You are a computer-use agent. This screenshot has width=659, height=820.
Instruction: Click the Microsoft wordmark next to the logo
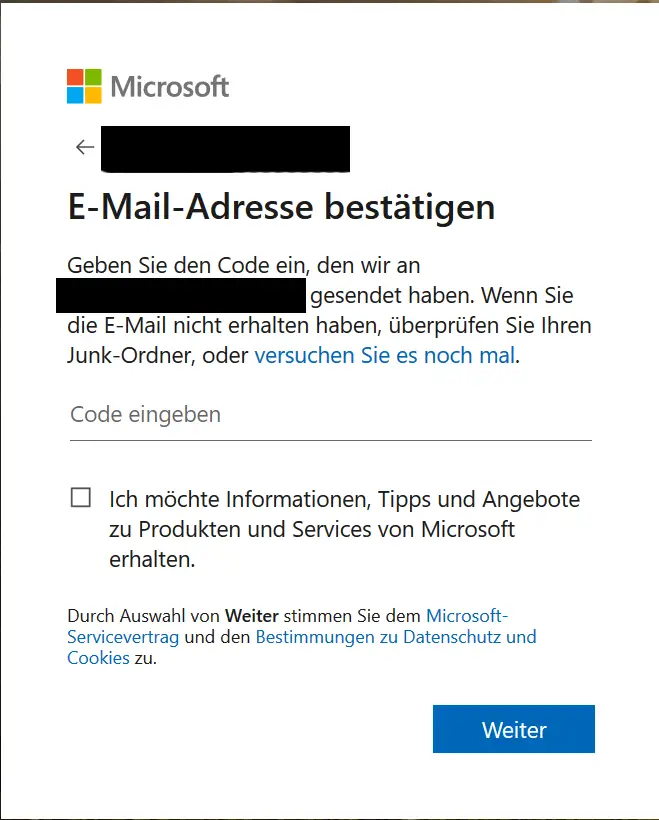(x=170, y=87)
